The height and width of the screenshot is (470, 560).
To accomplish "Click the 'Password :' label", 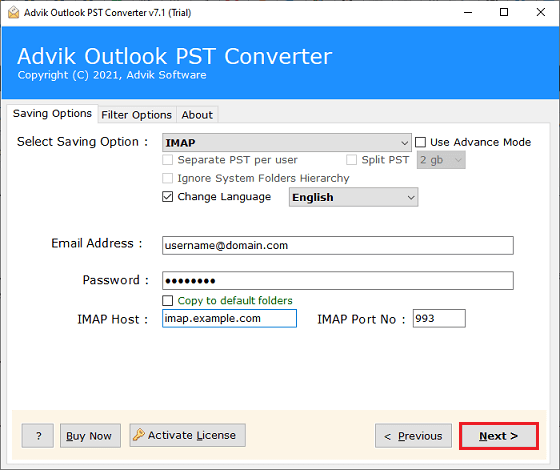I will (x=116, y=280).
